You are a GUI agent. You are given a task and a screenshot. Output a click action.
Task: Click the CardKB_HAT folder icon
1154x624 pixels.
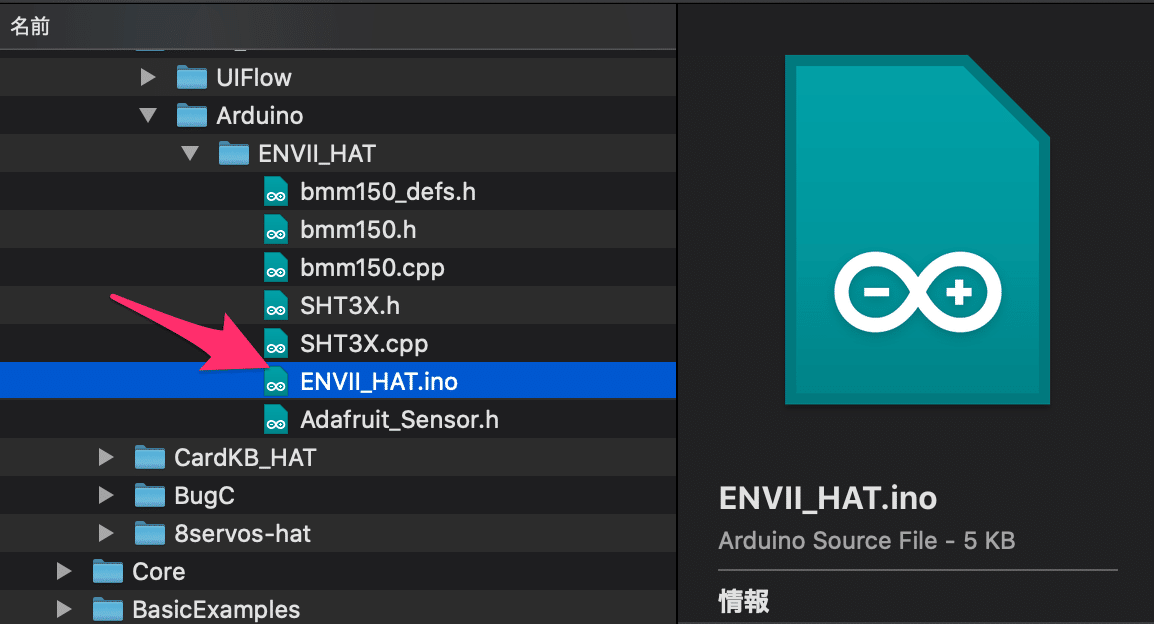pyautogui.click(x=149, y=458)
